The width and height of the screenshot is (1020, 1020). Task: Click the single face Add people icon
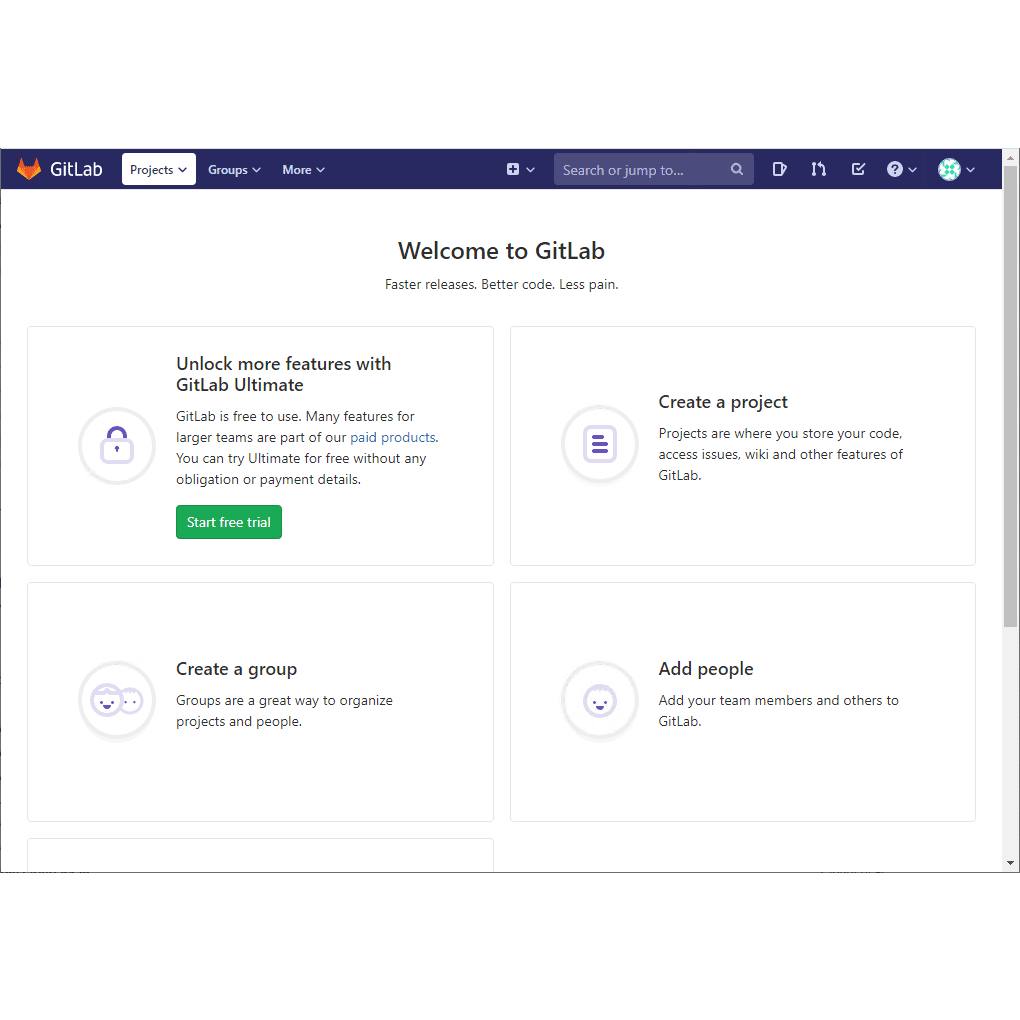click(600, 701)
